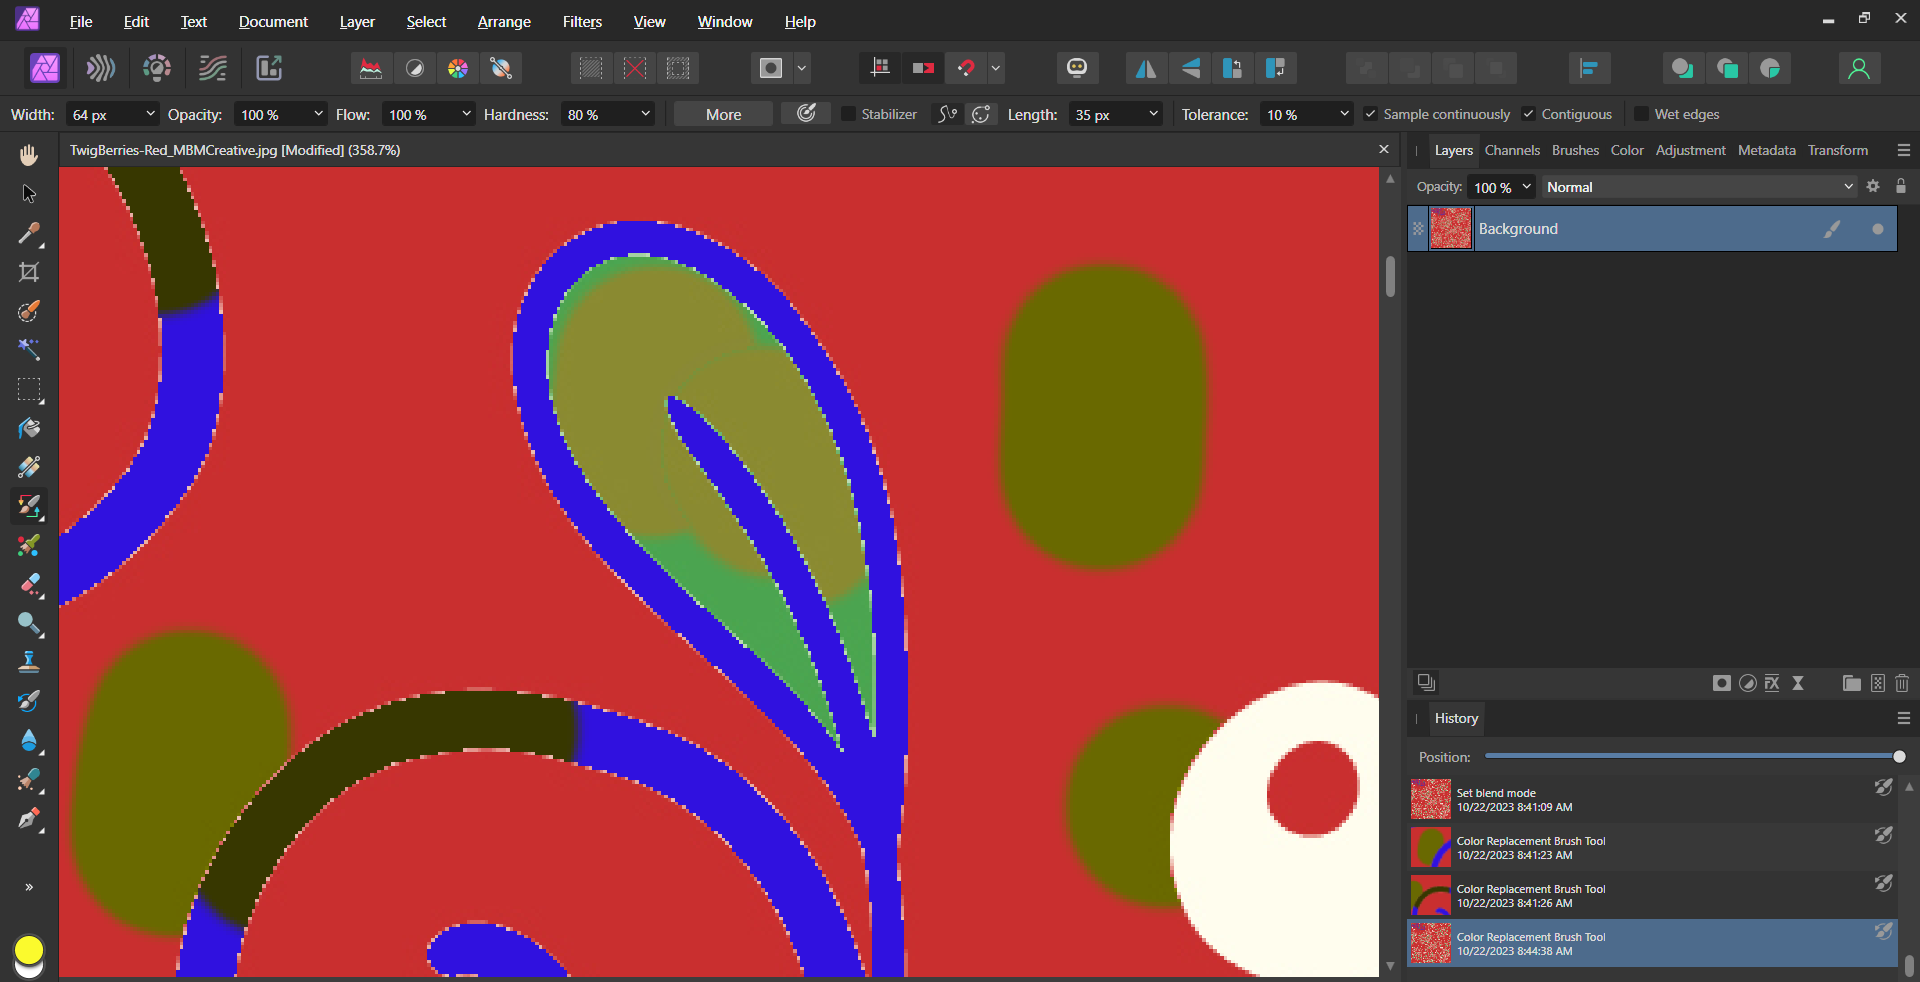This screenshot has height=982, width=1920.
Task: Uncheck the Contiguous option
Action: (1528, 114)
